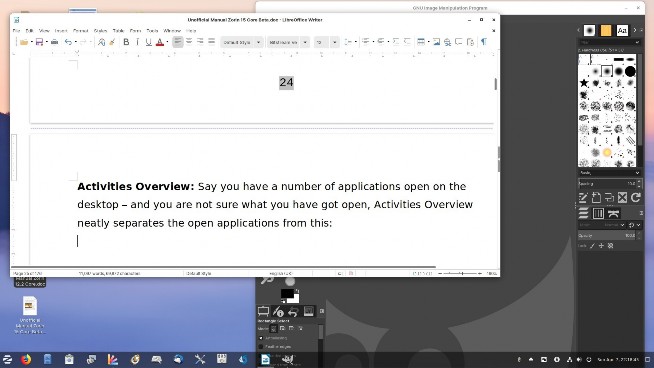
Task: Switch to GIMP's Brushes tab
Action: tap(589, 30)
